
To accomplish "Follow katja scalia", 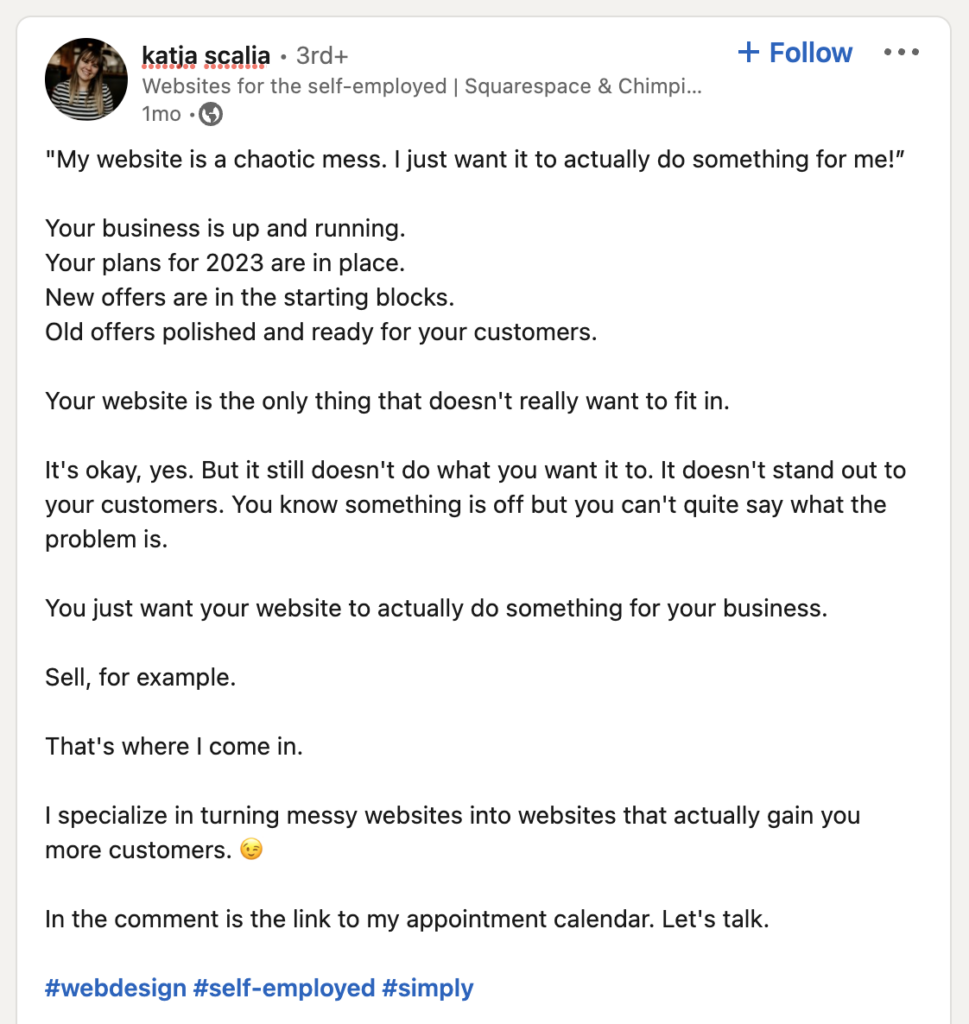I will tap(795, 52).
